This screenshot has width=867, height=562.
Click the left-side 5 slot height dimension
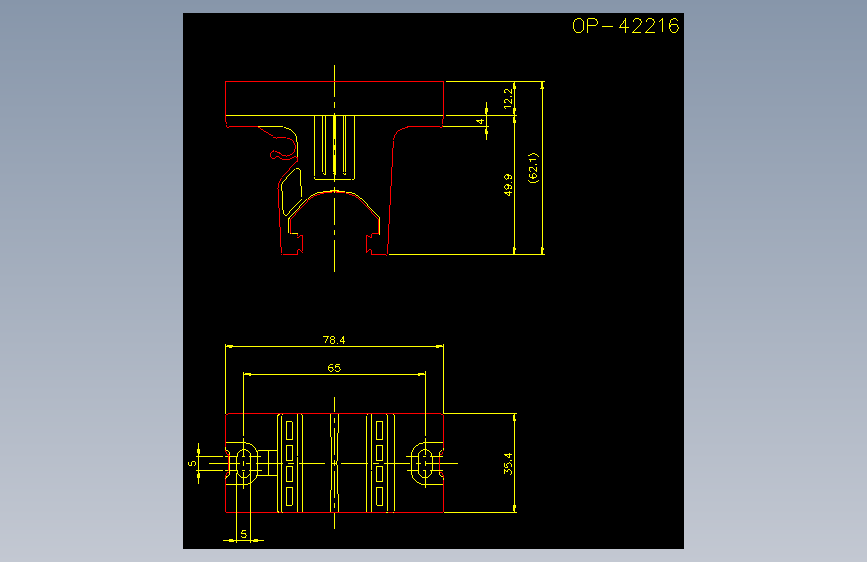(x=192, y=464)
